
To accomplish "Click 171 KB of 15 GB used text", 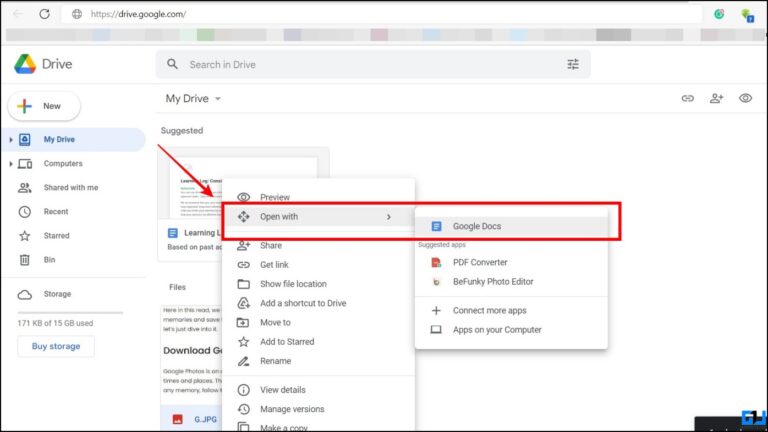I will (x=55, y=323).
